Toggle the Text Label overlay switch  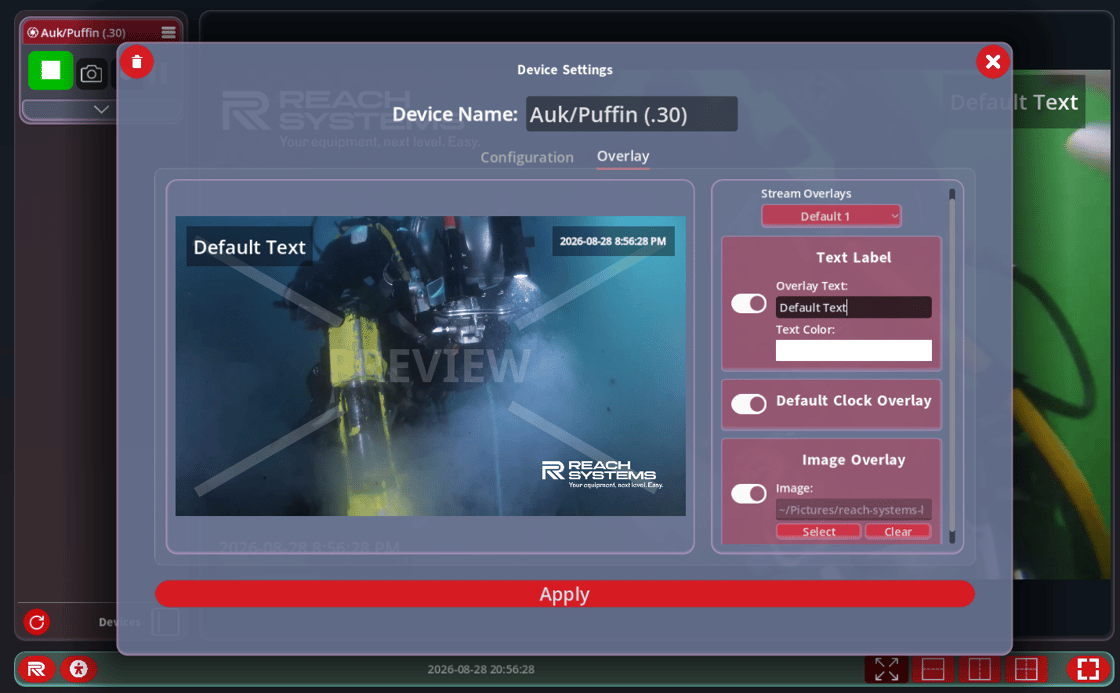[749, 304]
